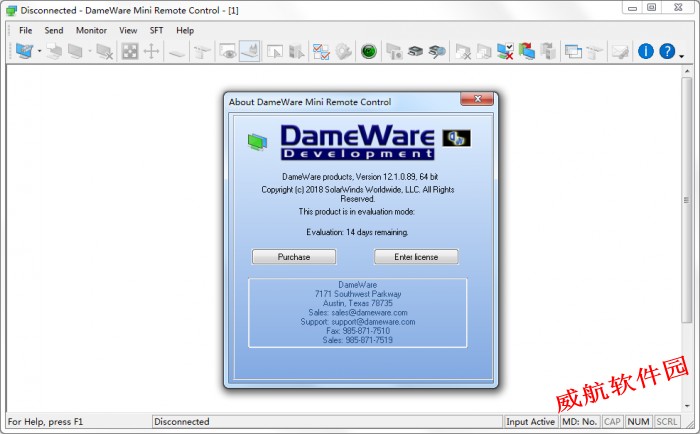Viewport: 700px width, 434px height.
Task: Open the File menu
Action: 25,30
